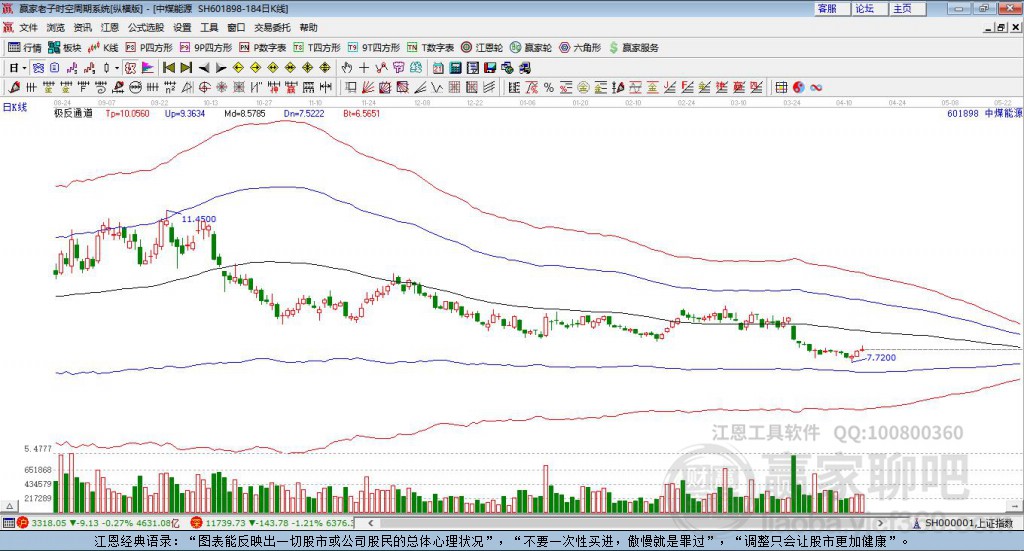Click the blue-red infinity icon
This screenshot has height=551, width=1024.
tap(816, 87)
